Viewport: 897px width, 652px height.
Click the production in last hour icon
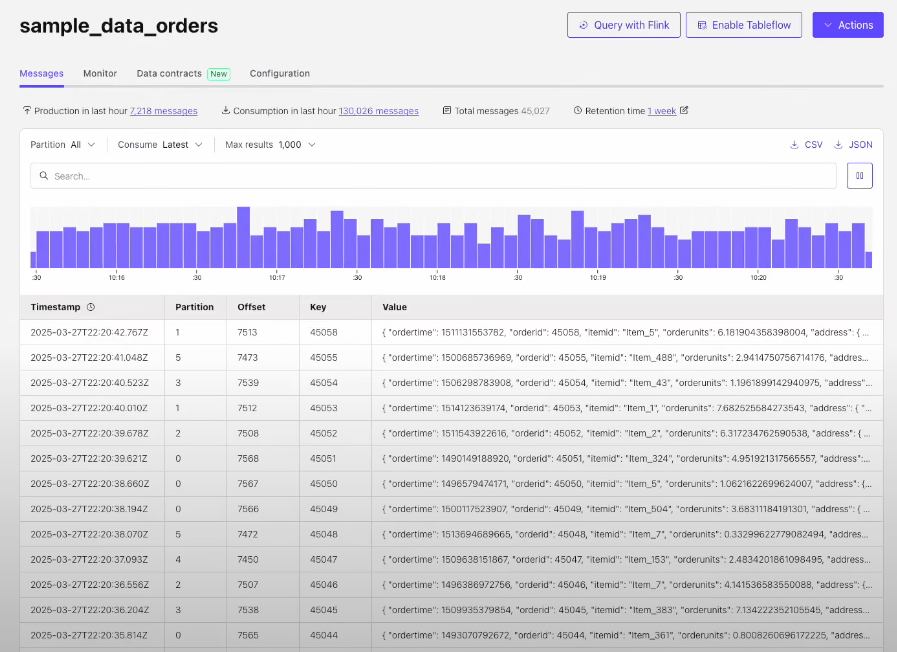pos(28,110)
